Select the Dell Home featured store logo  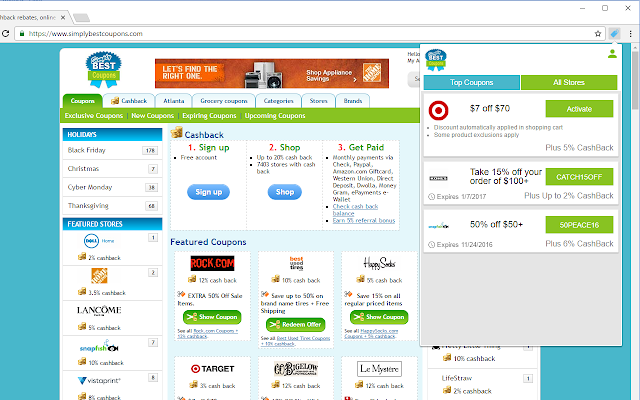98,241
